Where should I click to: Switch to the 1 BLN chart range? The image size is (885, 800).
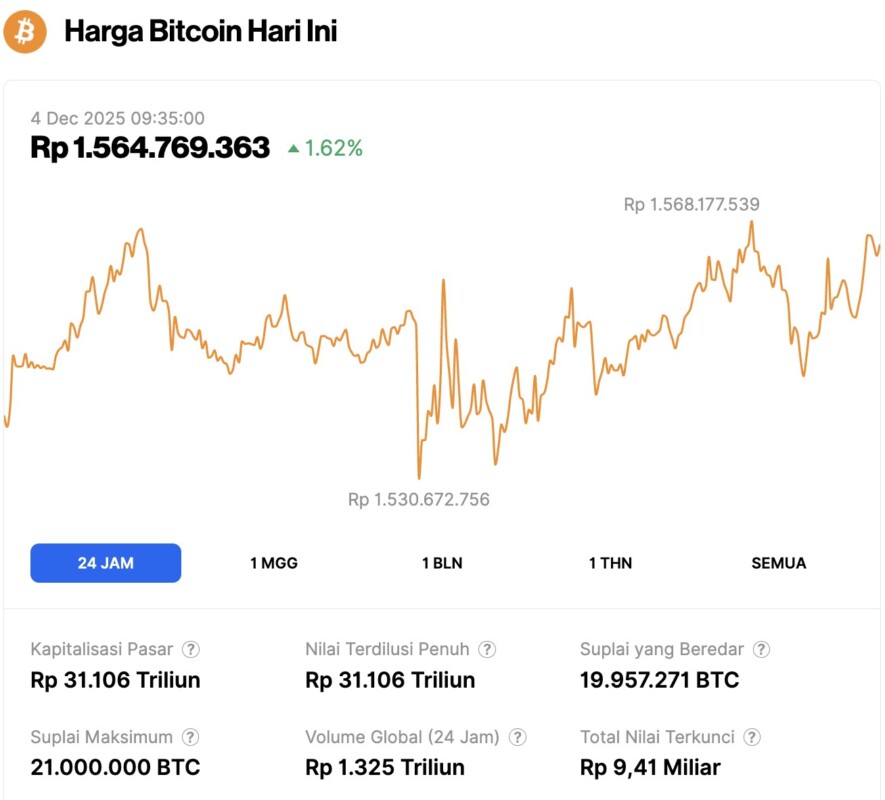[442, 563]
